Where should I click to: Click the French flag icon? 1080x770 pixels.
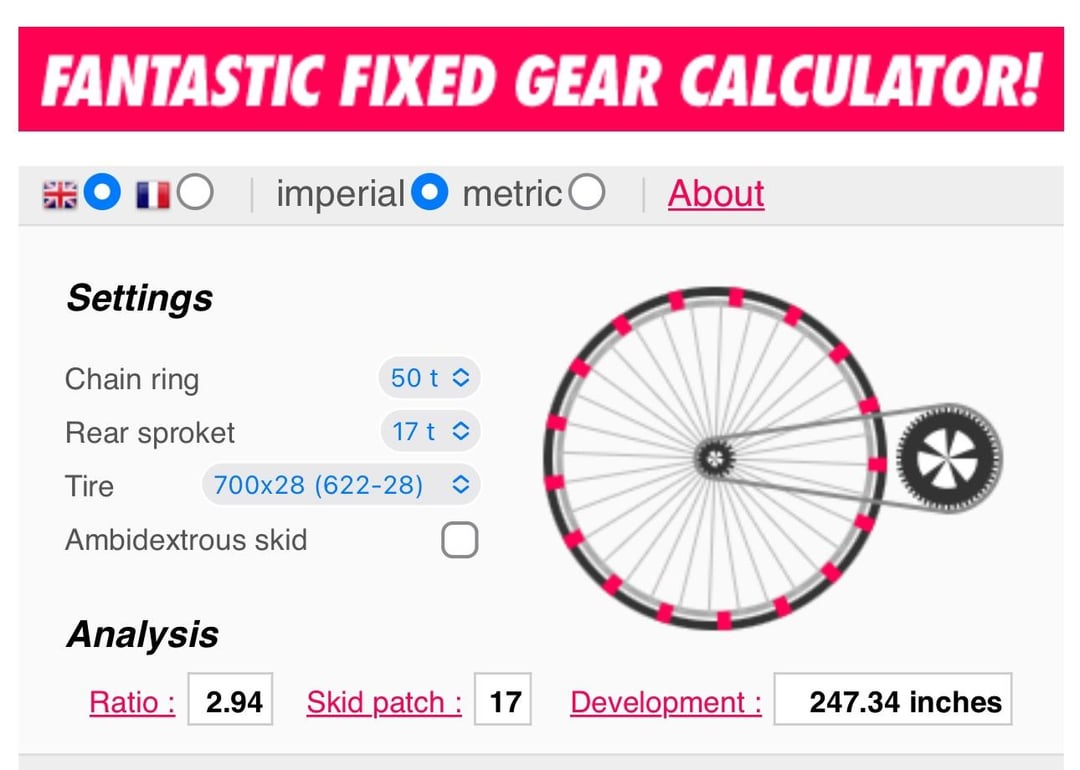tap(153, 194)
